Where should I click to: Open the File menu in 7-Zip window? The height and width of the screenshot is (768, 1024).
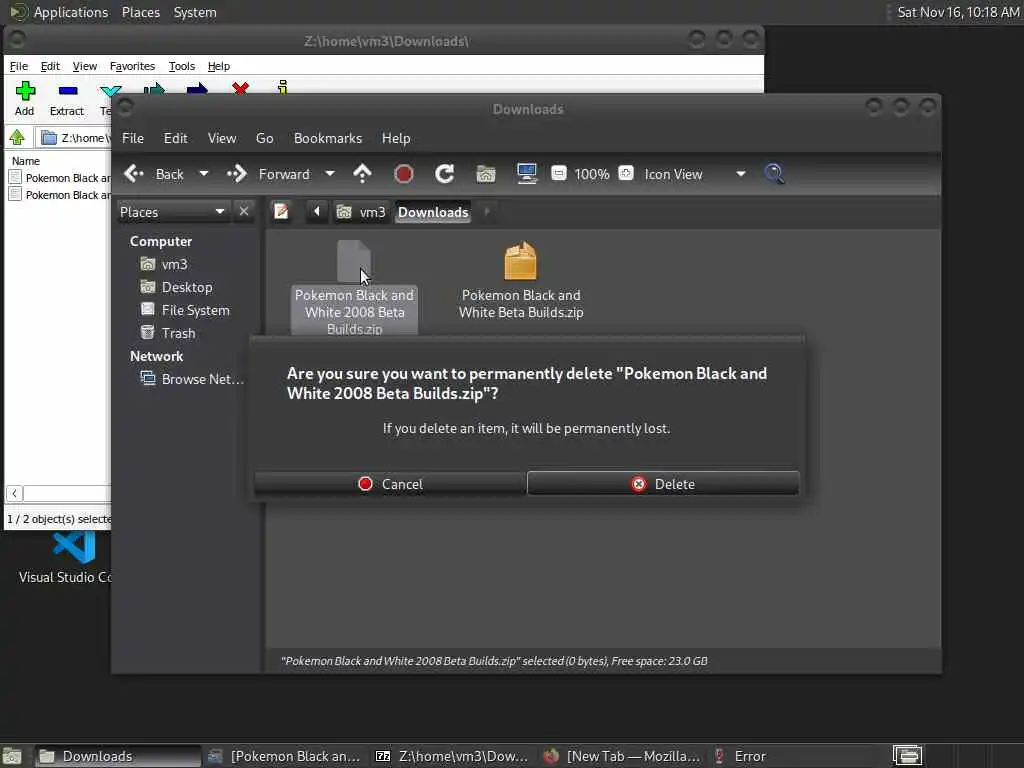18,66
